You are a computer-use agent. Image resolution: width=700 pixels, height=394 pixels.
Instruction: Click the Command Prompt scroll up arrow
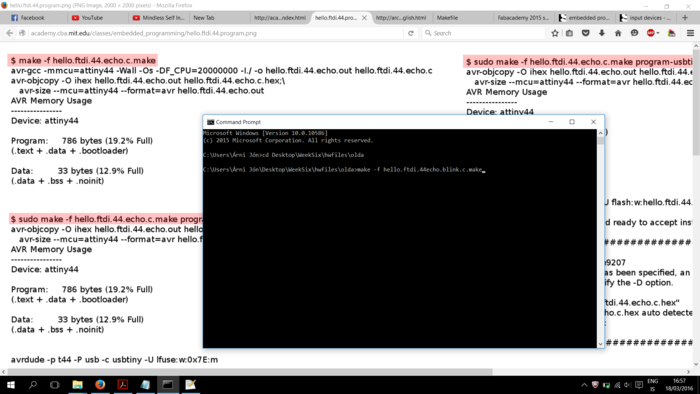[x=600, y=133]
